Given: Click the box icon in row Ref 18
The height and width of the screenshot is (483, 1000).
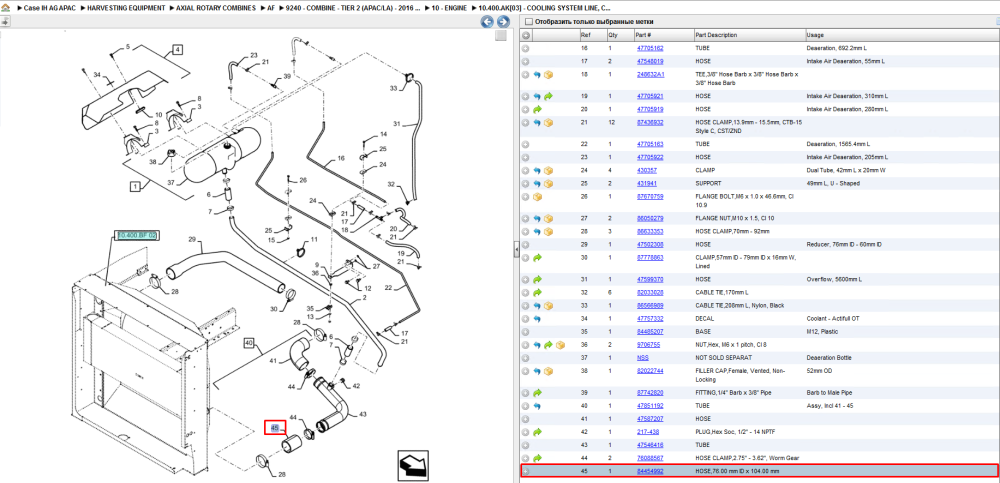Looking at the screenshot, I should 548,75.
